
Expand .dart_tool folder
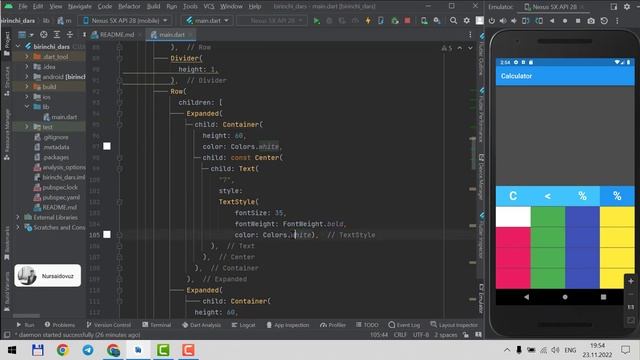[x=27, y=57]
